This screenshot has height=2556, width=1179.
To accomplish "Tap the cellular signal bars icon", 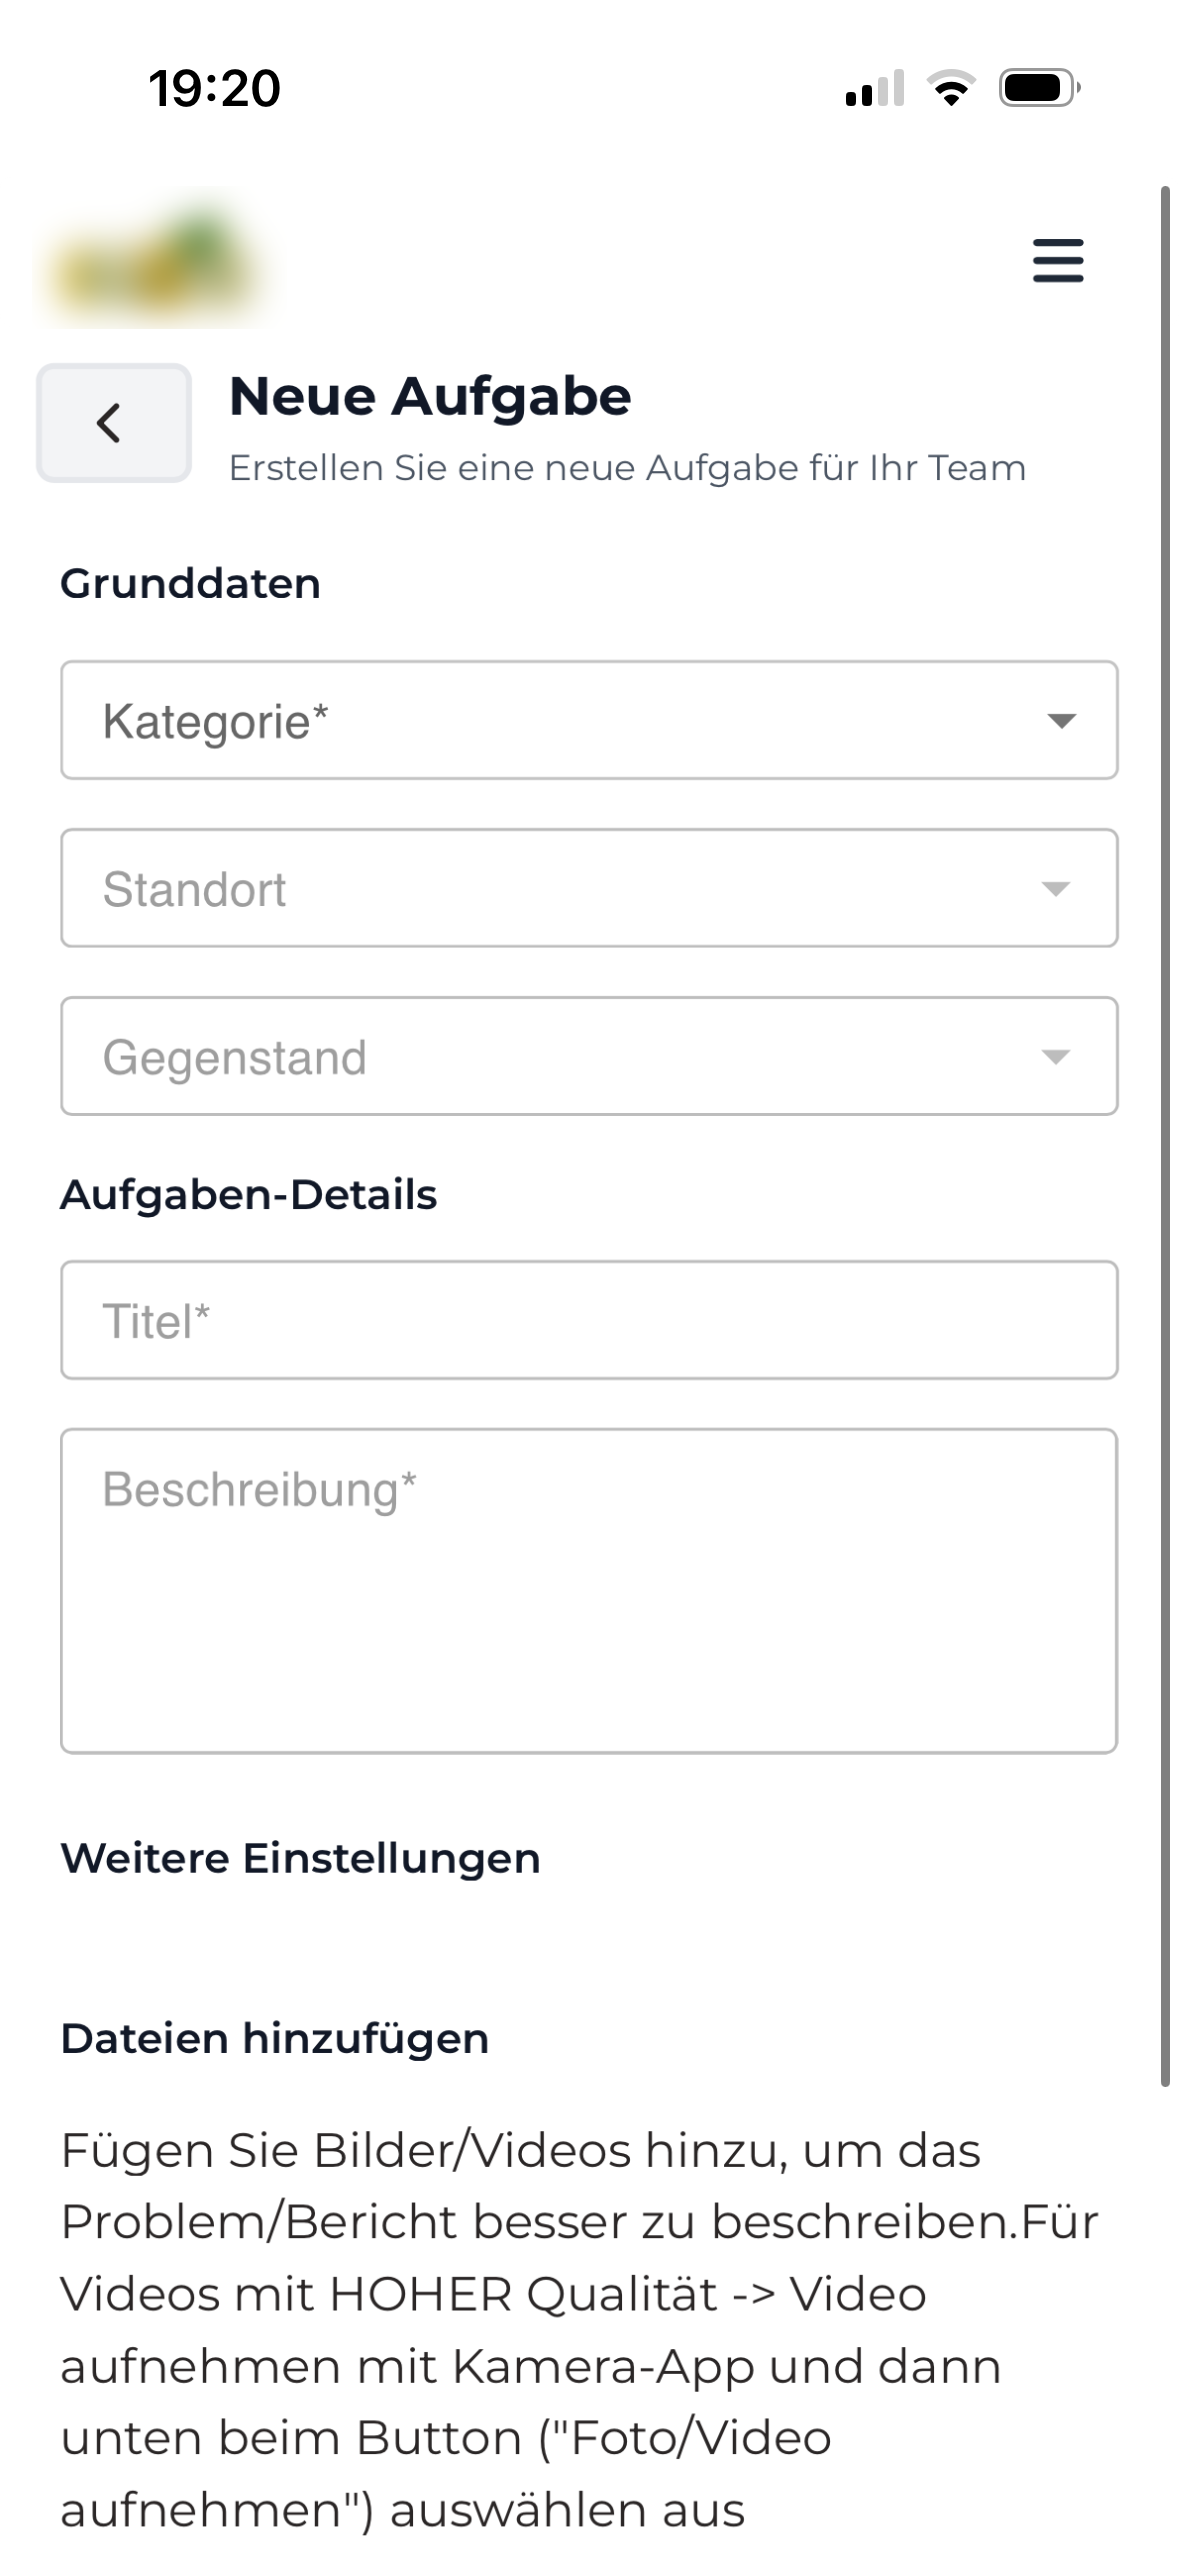I will click(x=873, y=89).
